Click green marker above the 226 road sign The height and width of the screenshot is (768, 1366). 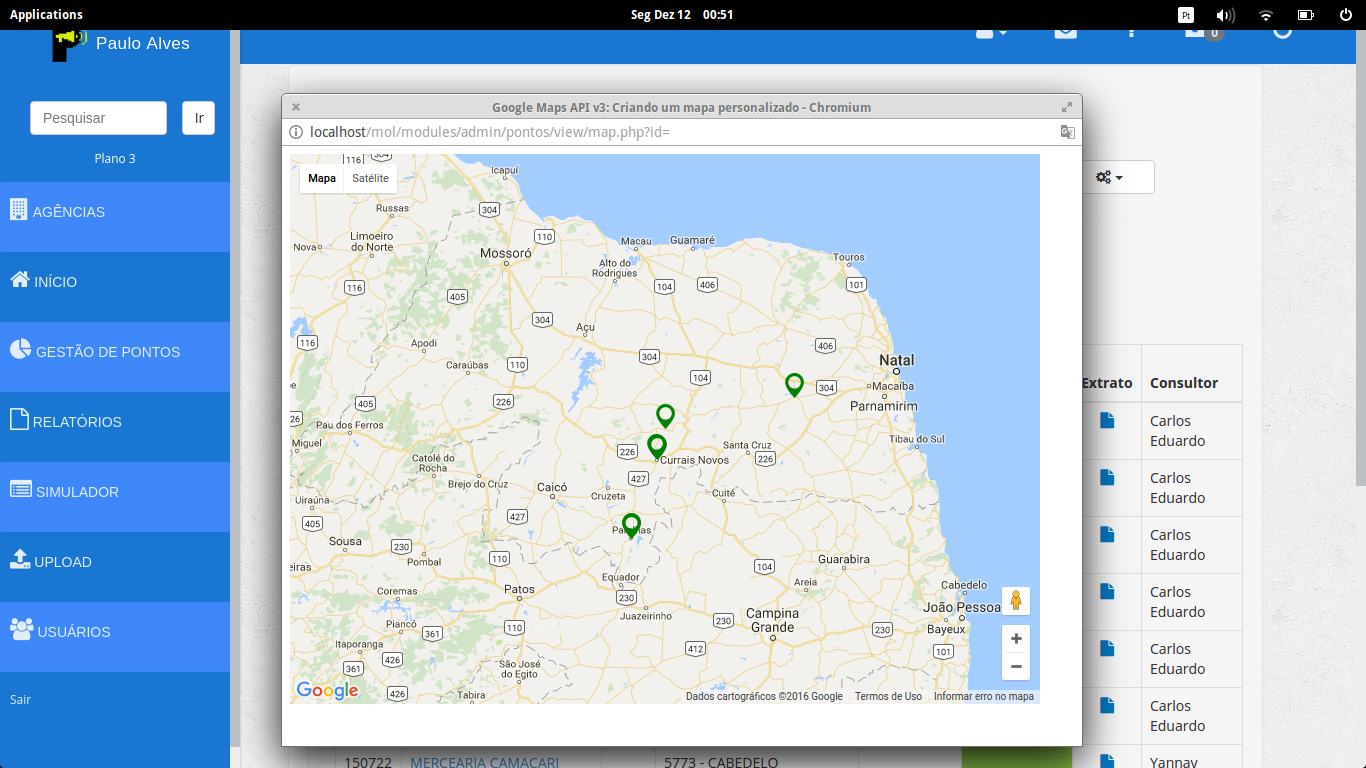tap(665, 416)
